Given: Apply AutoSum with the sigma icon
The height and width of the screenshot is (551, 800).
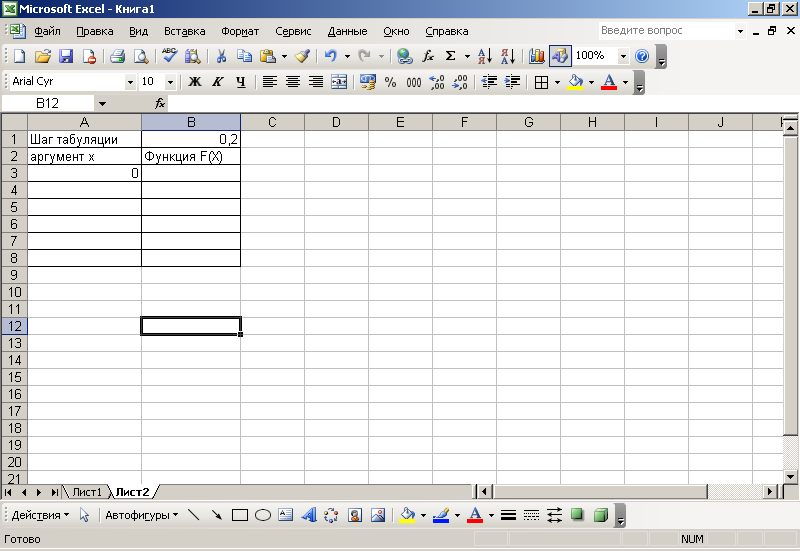Looking at the screenshot, I should [451, 56].
